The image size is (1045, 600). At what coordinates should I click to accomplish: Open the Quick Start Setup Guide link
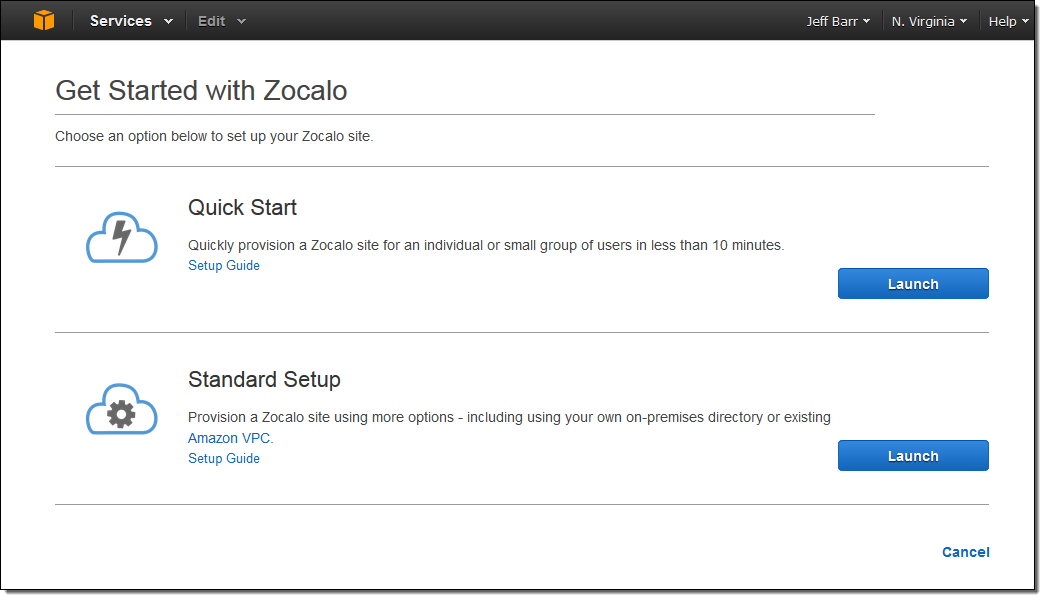click(x=224, y=266)
